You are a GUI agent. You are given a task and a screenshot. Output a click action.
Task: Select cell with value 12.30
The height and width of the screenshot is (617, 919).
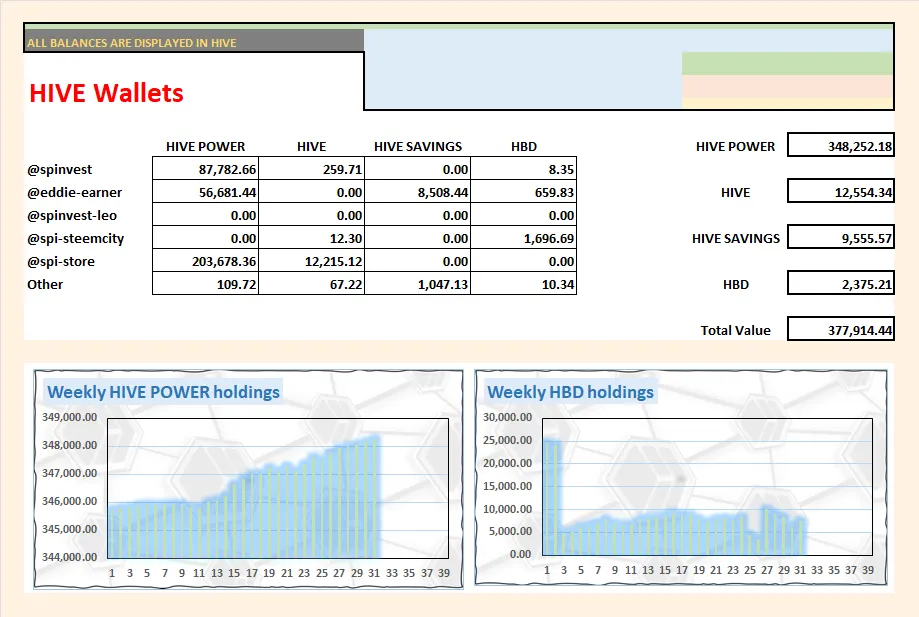coord(312,238)
